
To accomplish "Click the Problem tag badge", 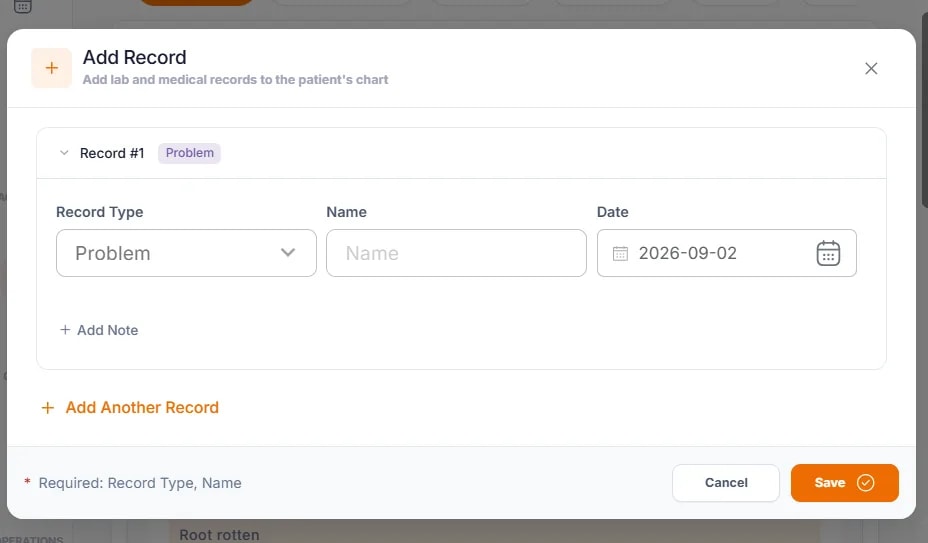I will (x=189, y=153).
